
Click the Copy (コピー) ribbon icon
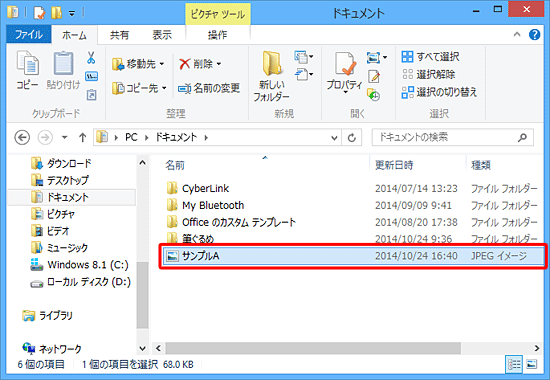[27, 70]
